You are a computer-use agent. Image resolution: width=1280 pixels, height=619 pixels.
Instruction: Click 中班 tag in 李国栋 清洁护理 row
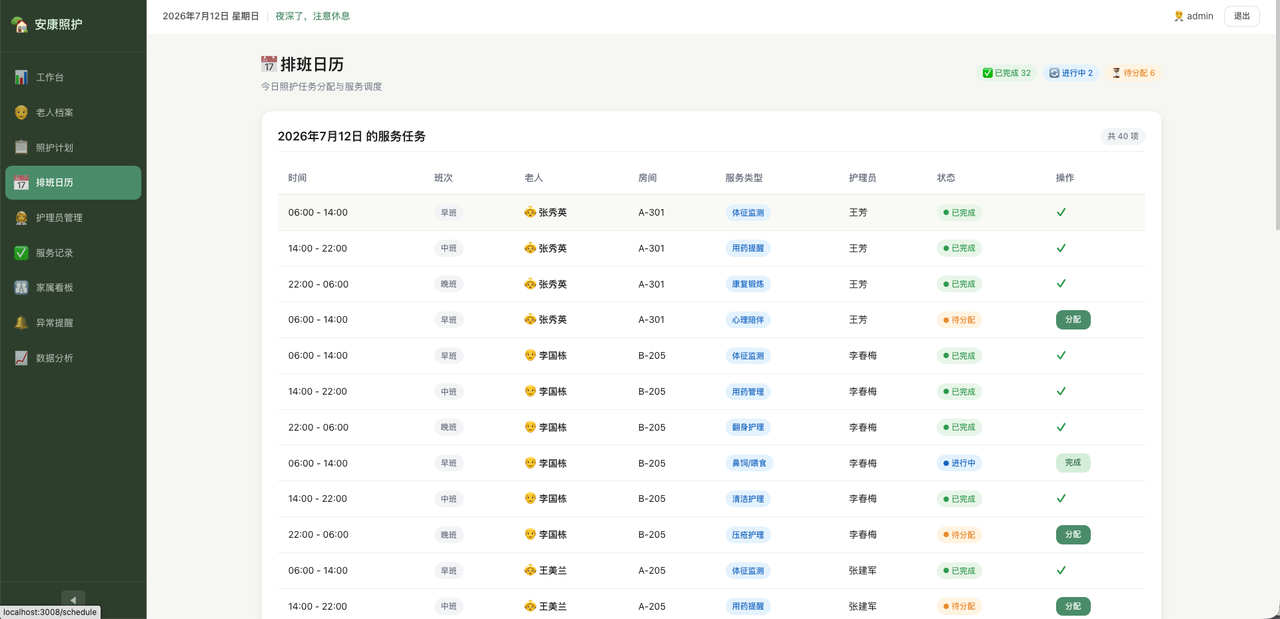448,498
